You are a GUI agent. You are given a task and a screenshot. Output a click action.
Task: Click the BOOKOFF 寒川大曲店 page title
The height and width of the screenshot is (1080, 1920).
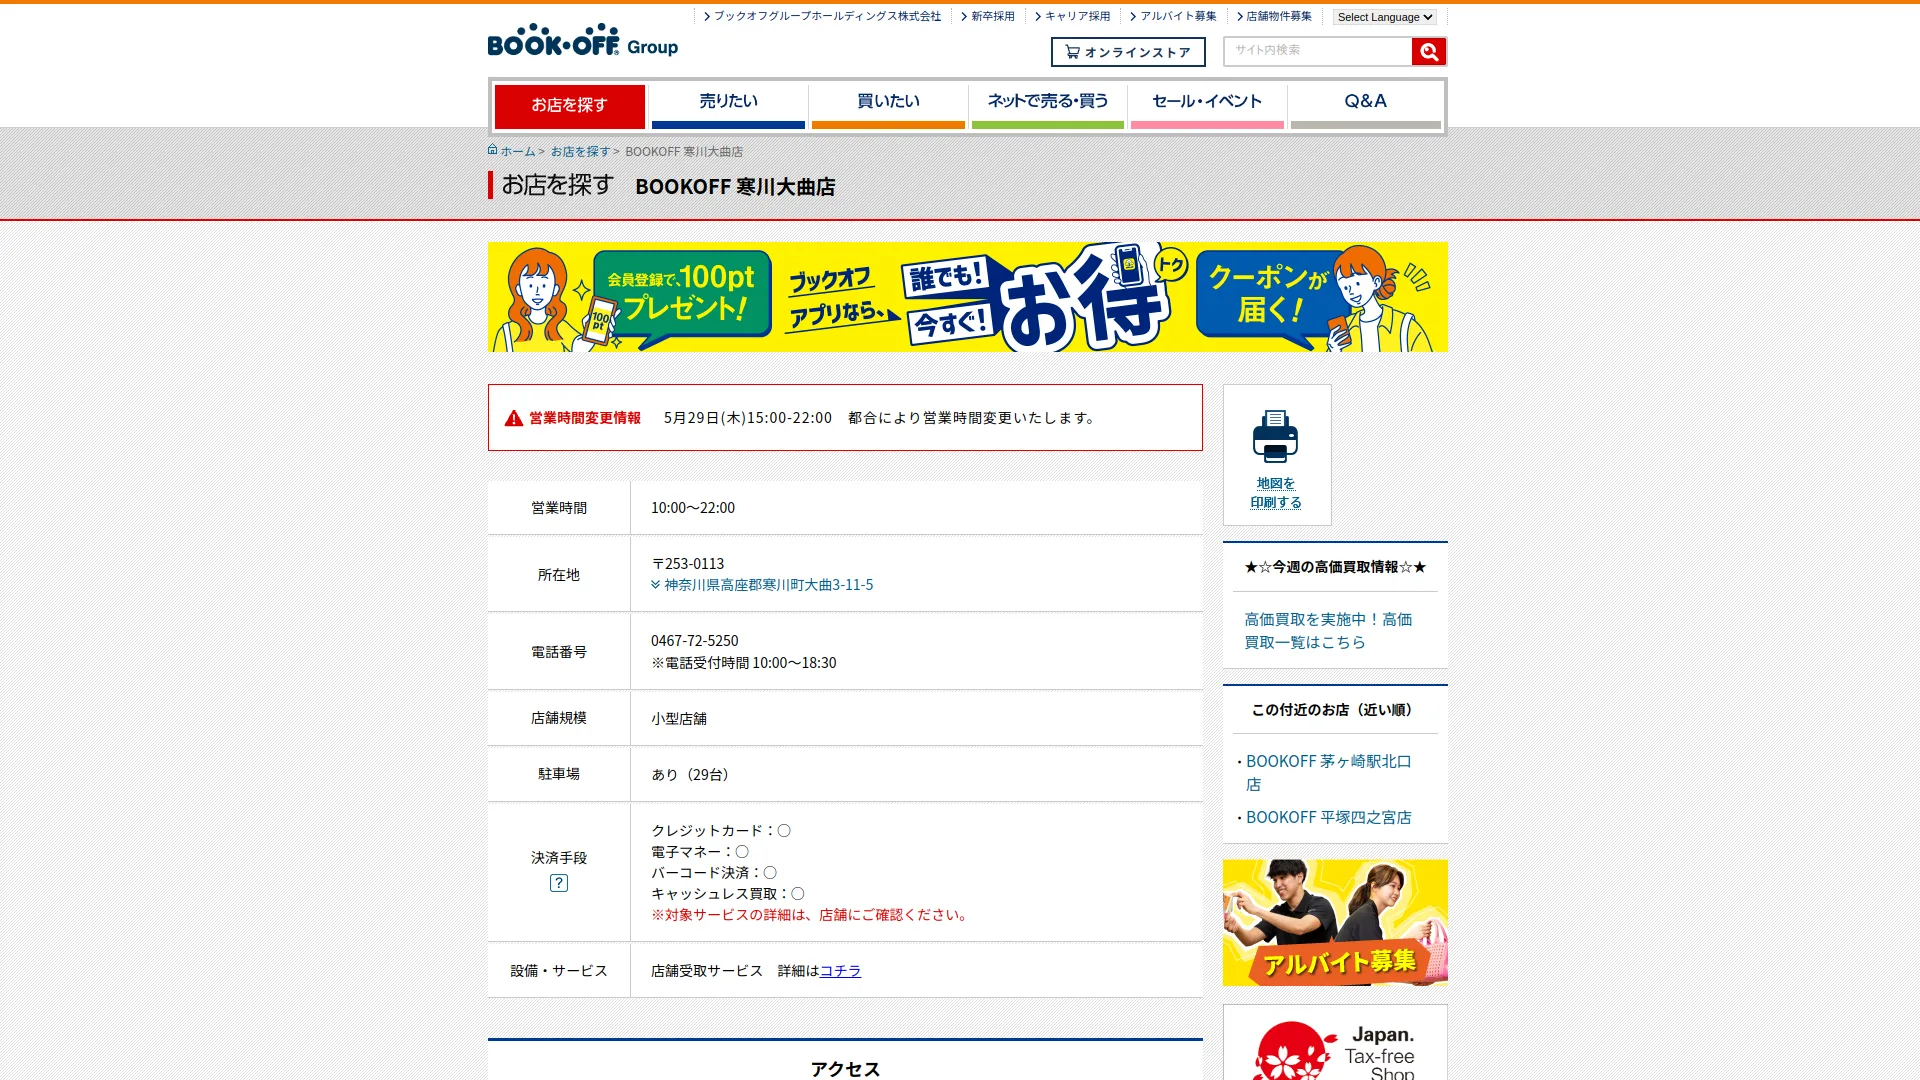click(x=735, y=187)
